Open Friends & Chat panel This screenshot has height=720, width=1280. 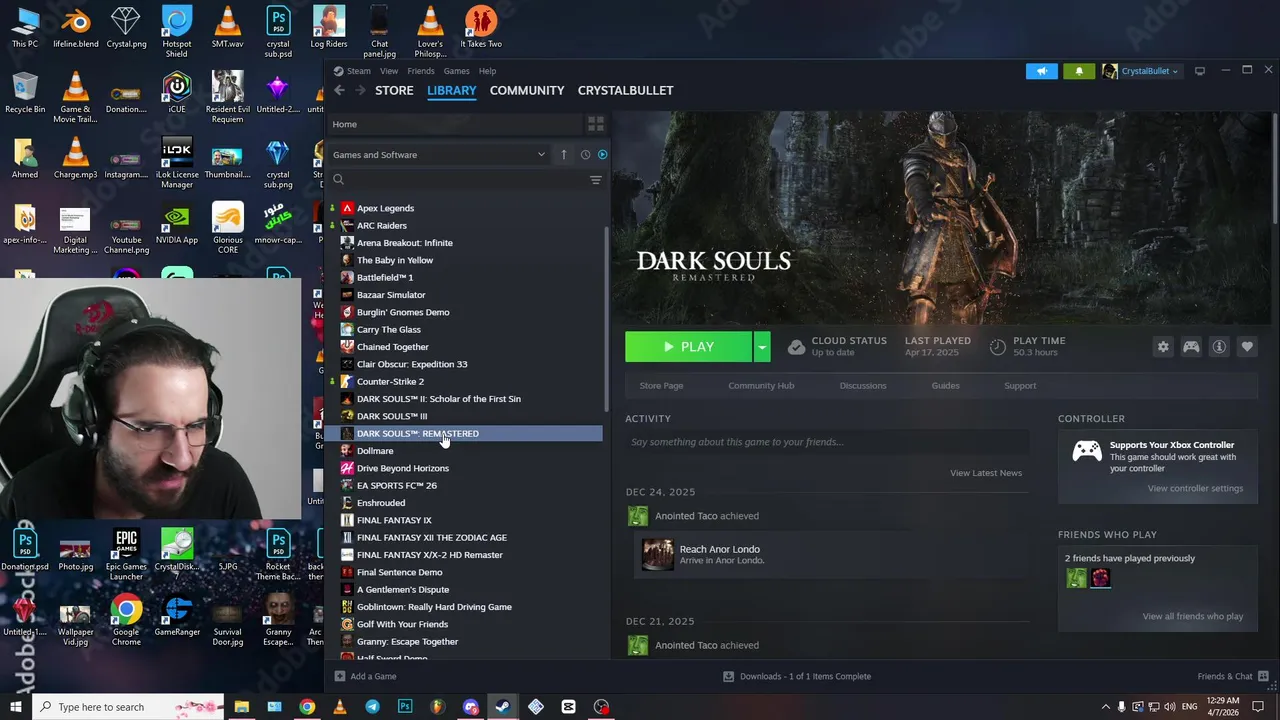(x=1233, y=676)
